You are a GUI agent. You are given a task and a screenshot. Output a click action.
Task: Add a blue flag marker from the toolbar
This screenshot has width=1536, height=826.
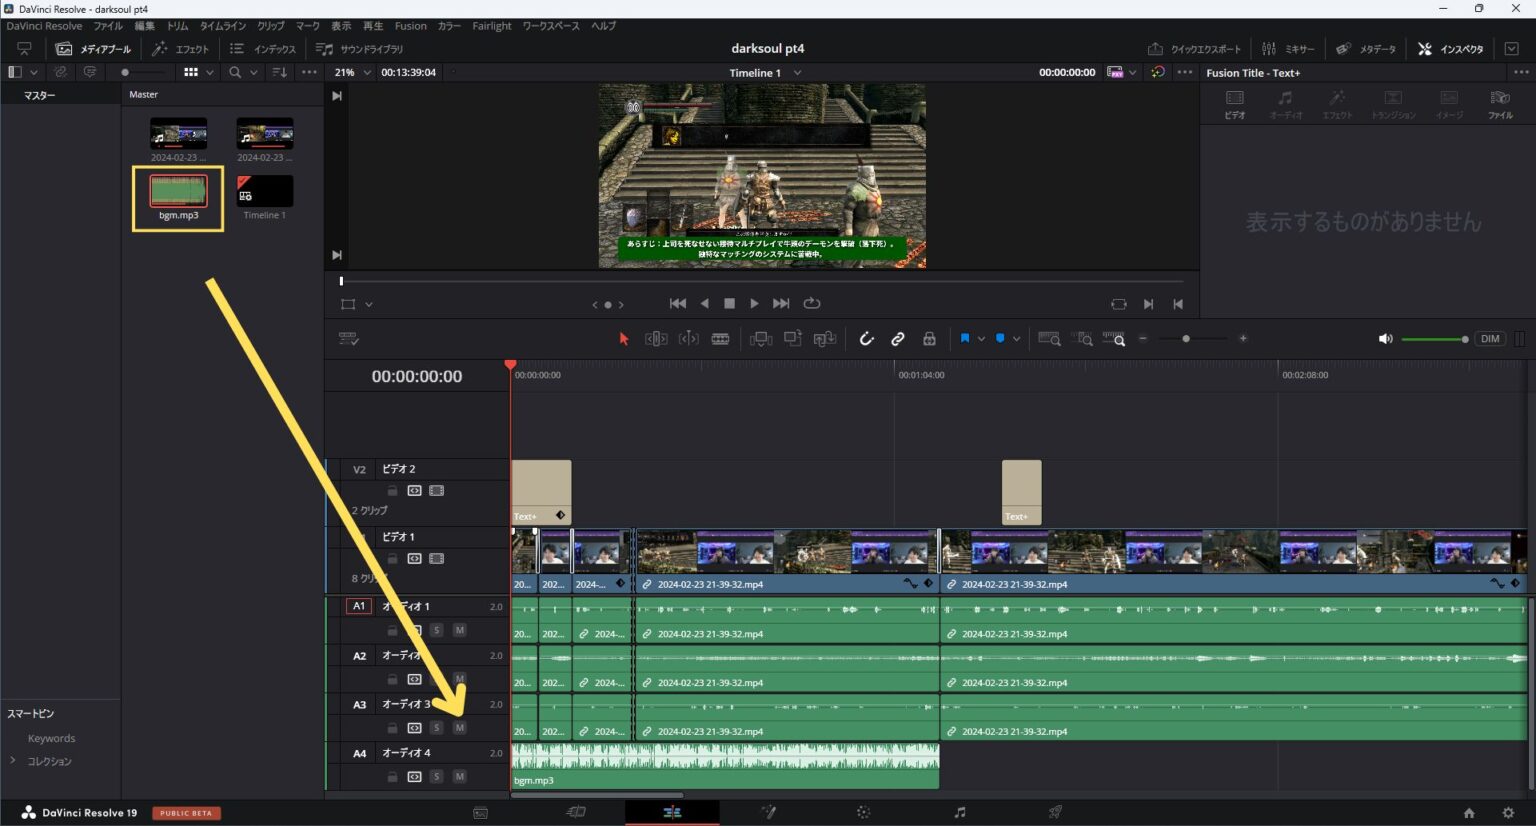[965, 338]
